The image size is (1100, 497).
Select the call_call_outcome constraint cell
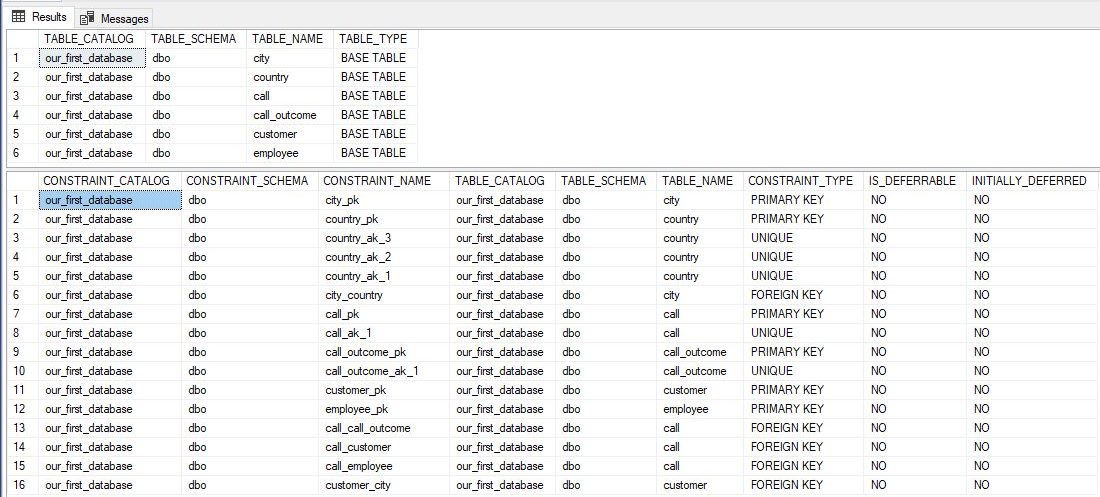(368, 428)
